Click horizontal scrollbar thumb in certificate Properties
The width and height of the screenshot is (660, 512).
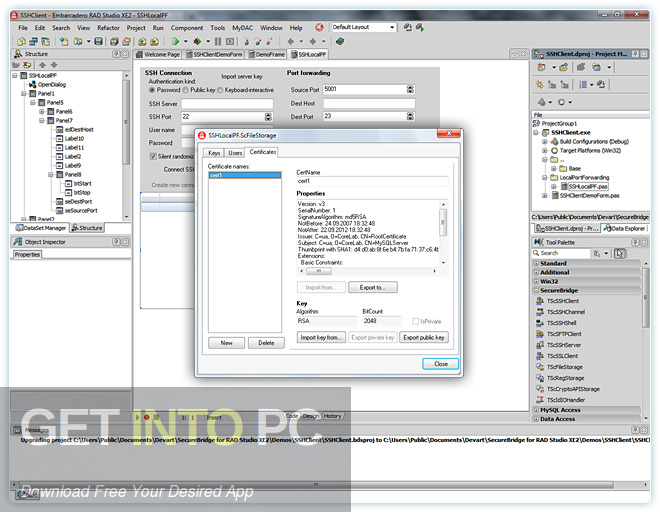pos(319,271)
